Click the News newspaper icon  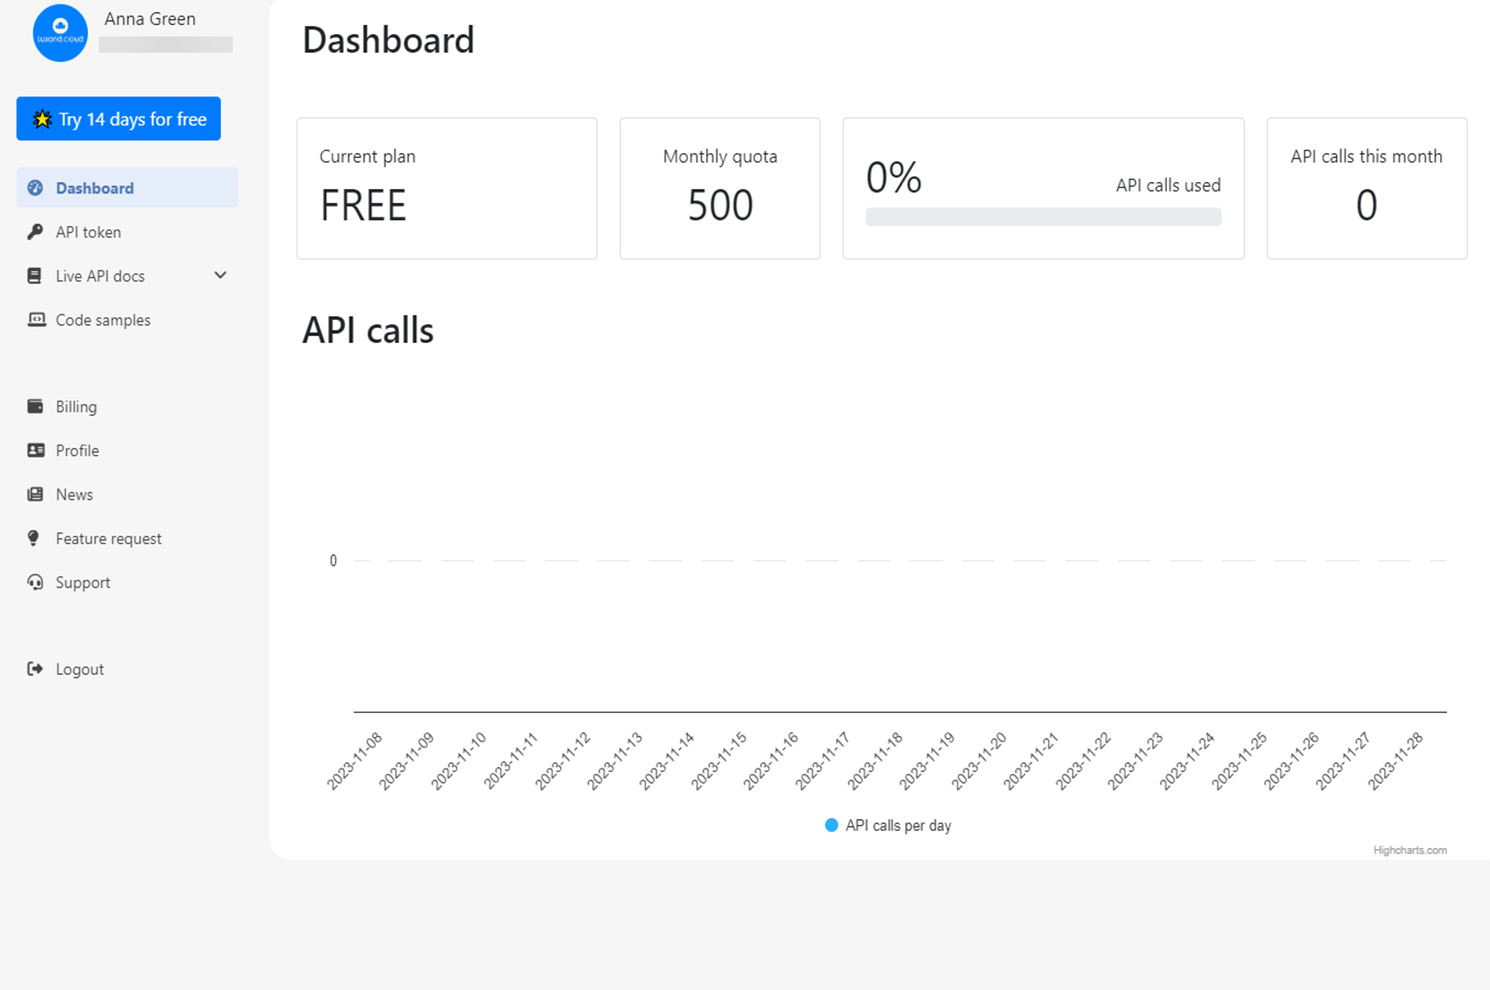(x=36, y=494)
